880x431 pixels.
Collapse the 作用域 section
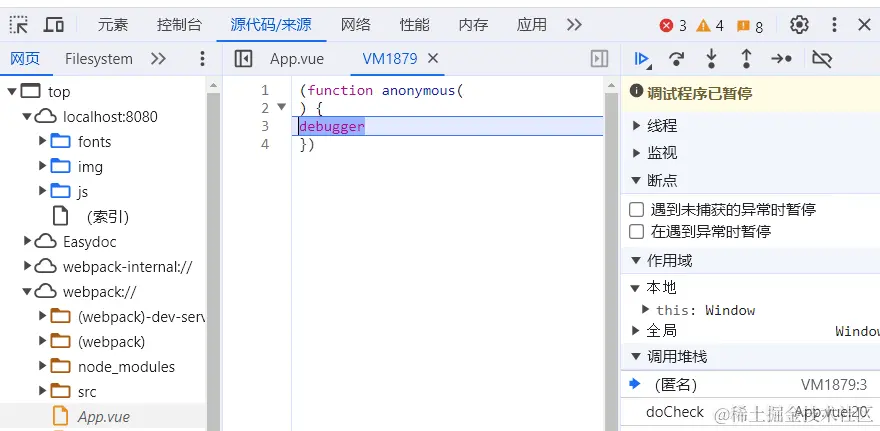(636, 260)
